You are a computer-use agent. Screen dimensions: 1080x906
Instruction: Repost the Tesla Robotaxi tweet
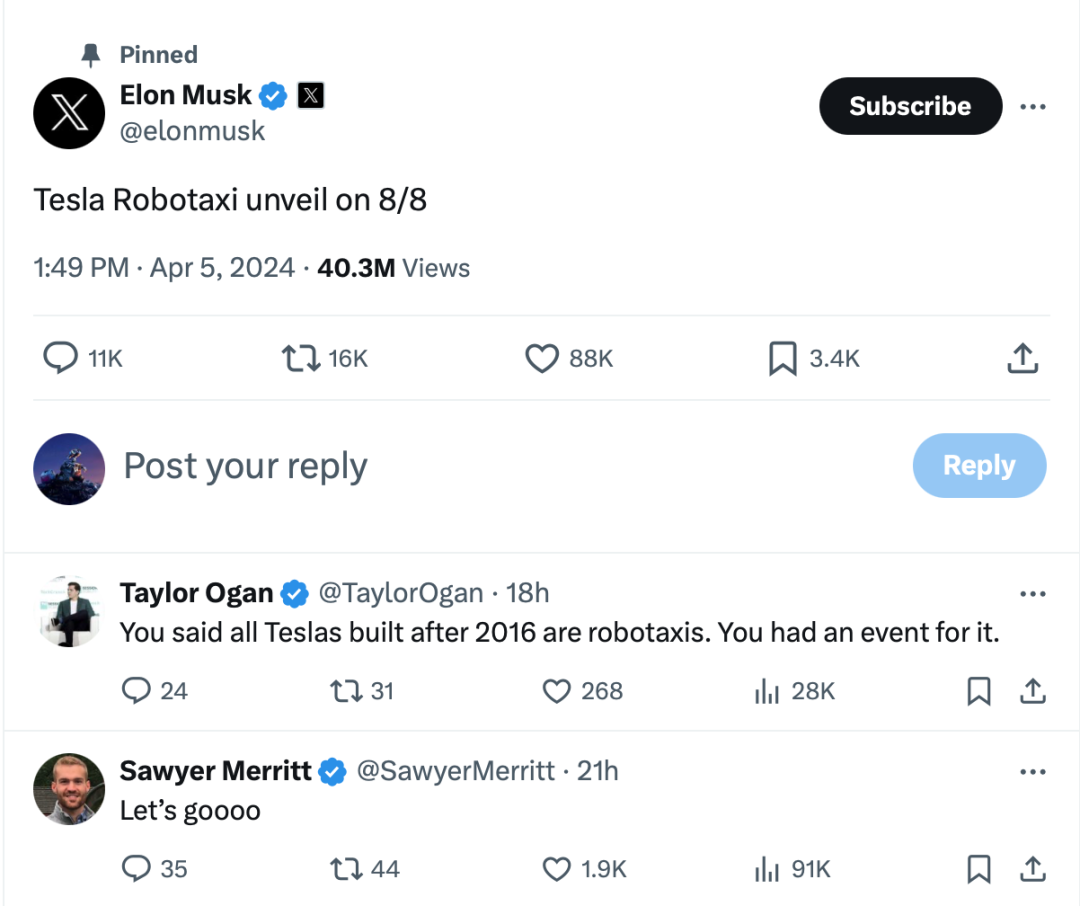click(x=301, y=359)
